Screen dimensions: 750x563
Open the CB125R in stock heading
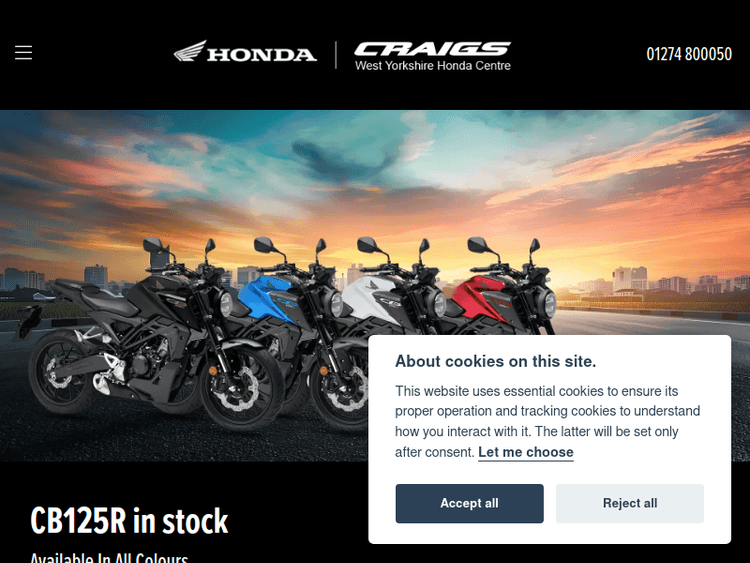(129, 521)
